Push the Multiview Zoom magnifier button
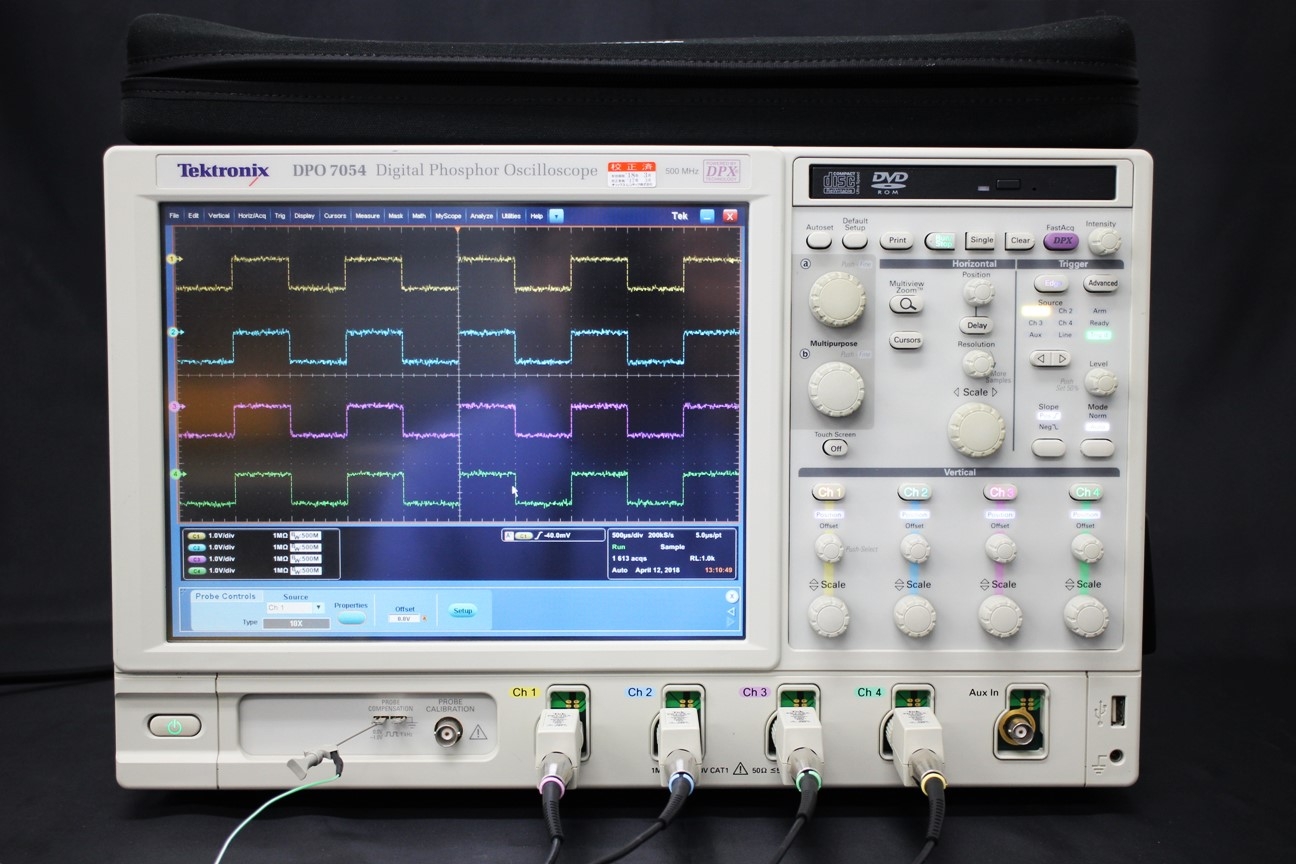This screenshot has height=864, width=1296. (906, 305)
